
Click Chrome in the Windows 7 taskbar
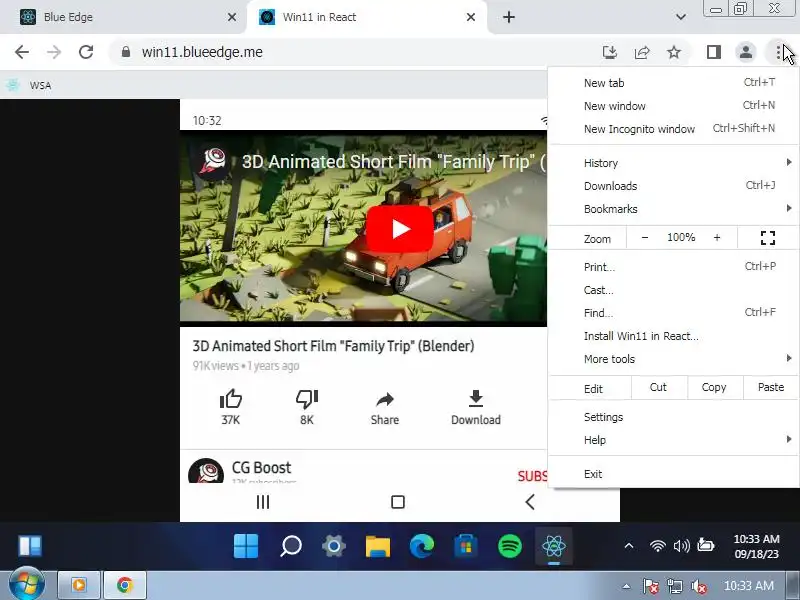pyautogui.click(x=125, y=585)
